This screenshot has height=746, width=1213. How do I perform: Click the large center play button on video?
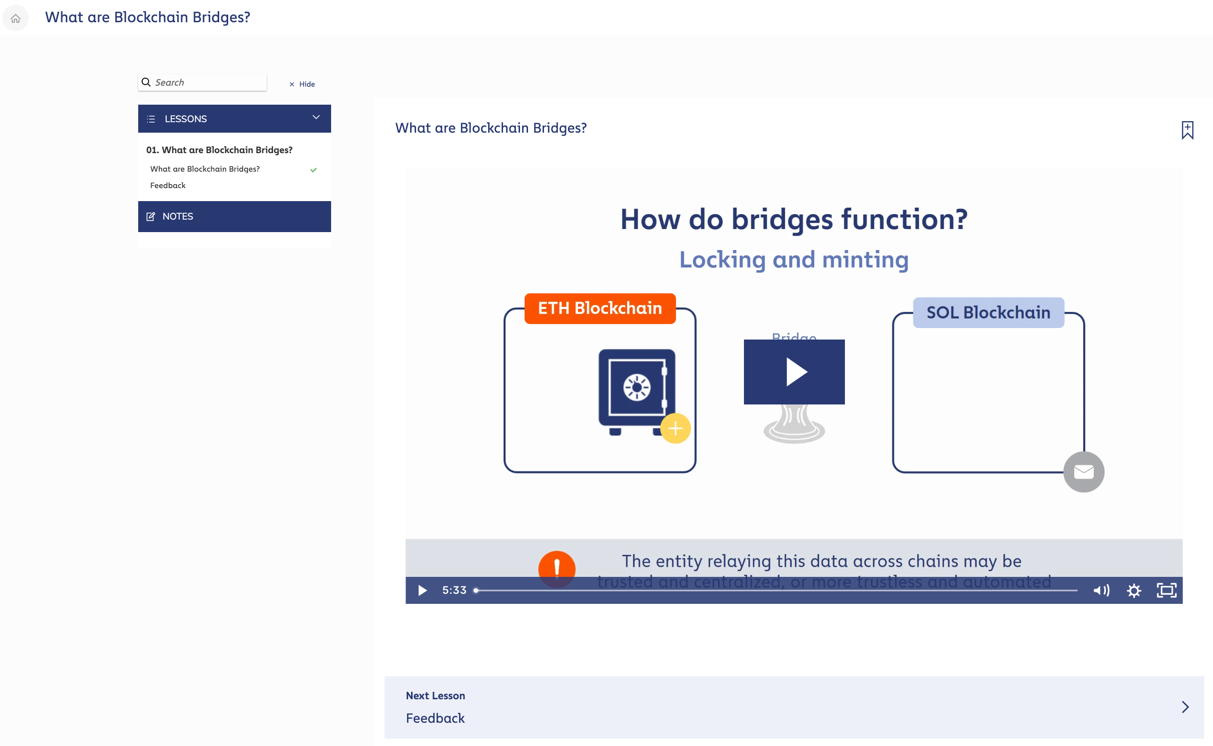(794, 372)
